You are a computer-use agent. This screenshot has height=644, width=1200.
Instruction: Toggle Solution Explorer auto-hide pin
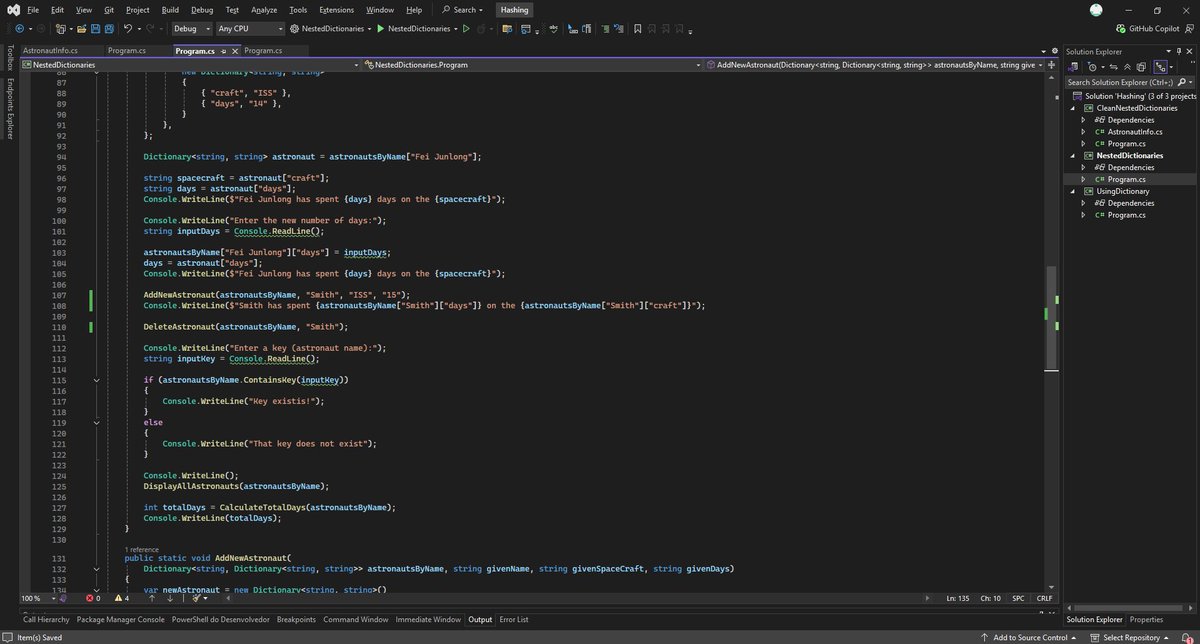click(1181, 51)
